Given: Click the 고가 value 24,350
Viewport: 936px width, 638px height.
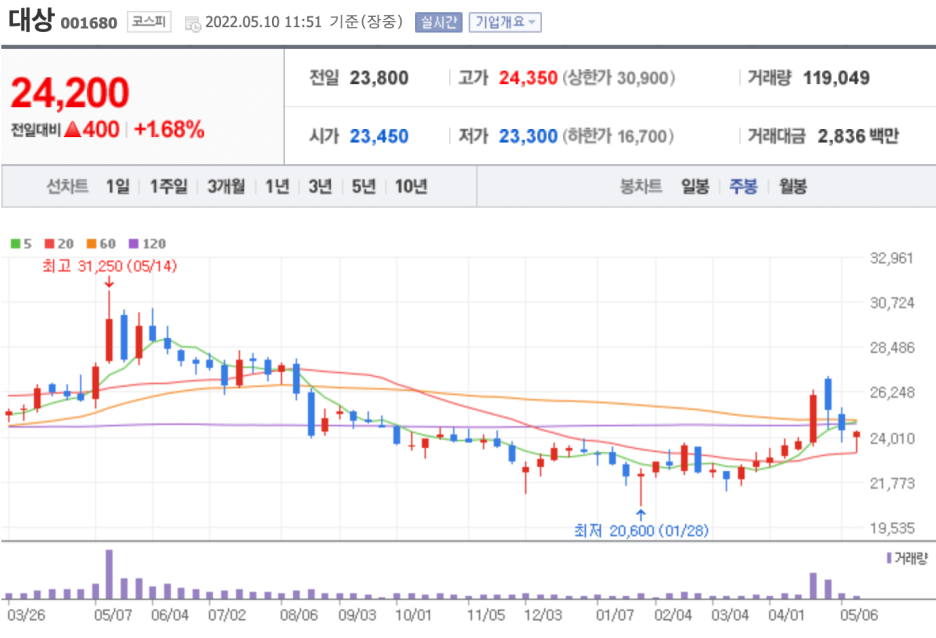Looking at the screenshot, I should click(x=528, y=78).
